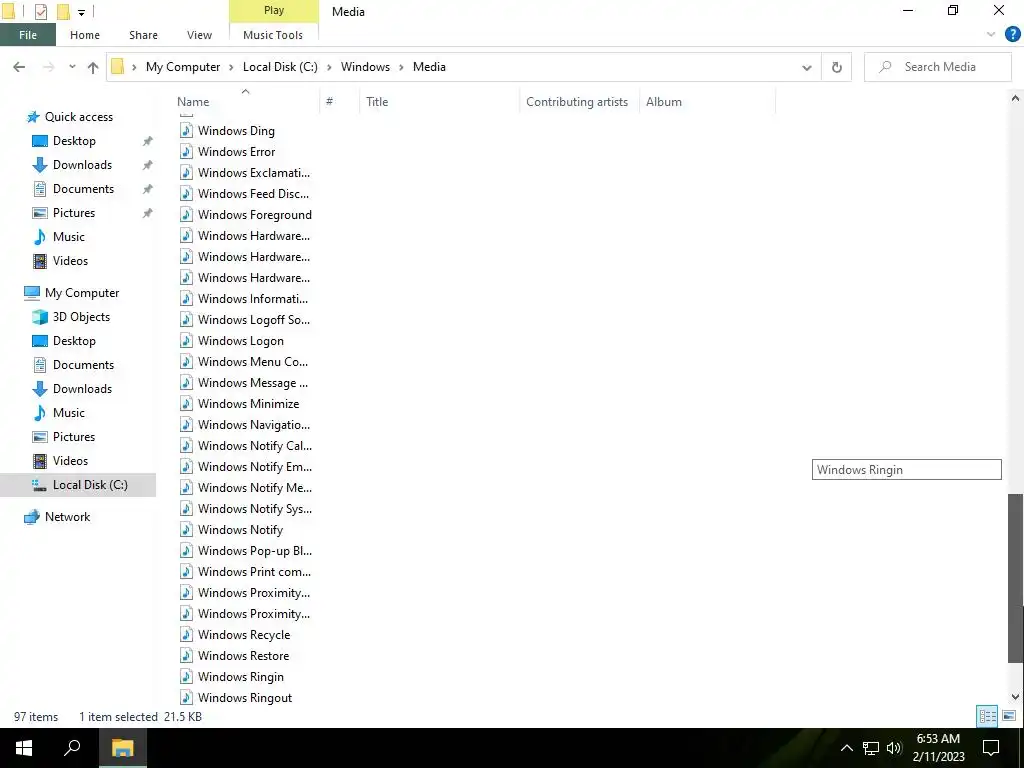This screenshot has width=1024, height=768.
Task: Click the Windows Logon file icon
Action: 186,341
